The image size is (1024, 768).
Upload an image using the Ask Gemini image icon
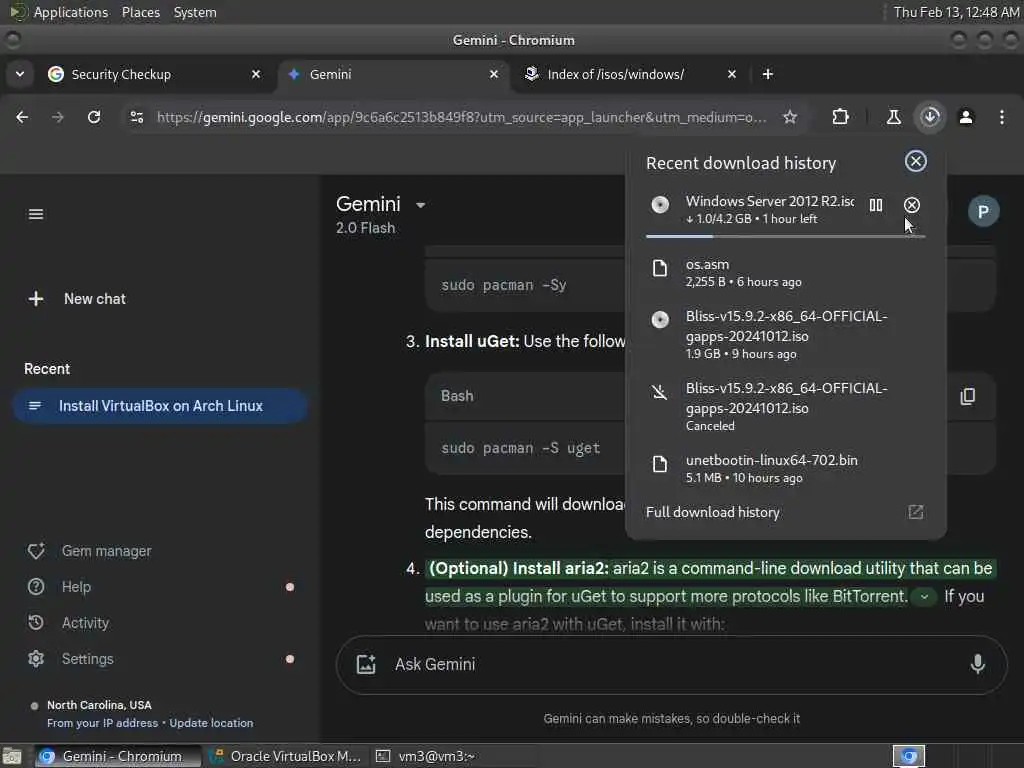point(366,665)
